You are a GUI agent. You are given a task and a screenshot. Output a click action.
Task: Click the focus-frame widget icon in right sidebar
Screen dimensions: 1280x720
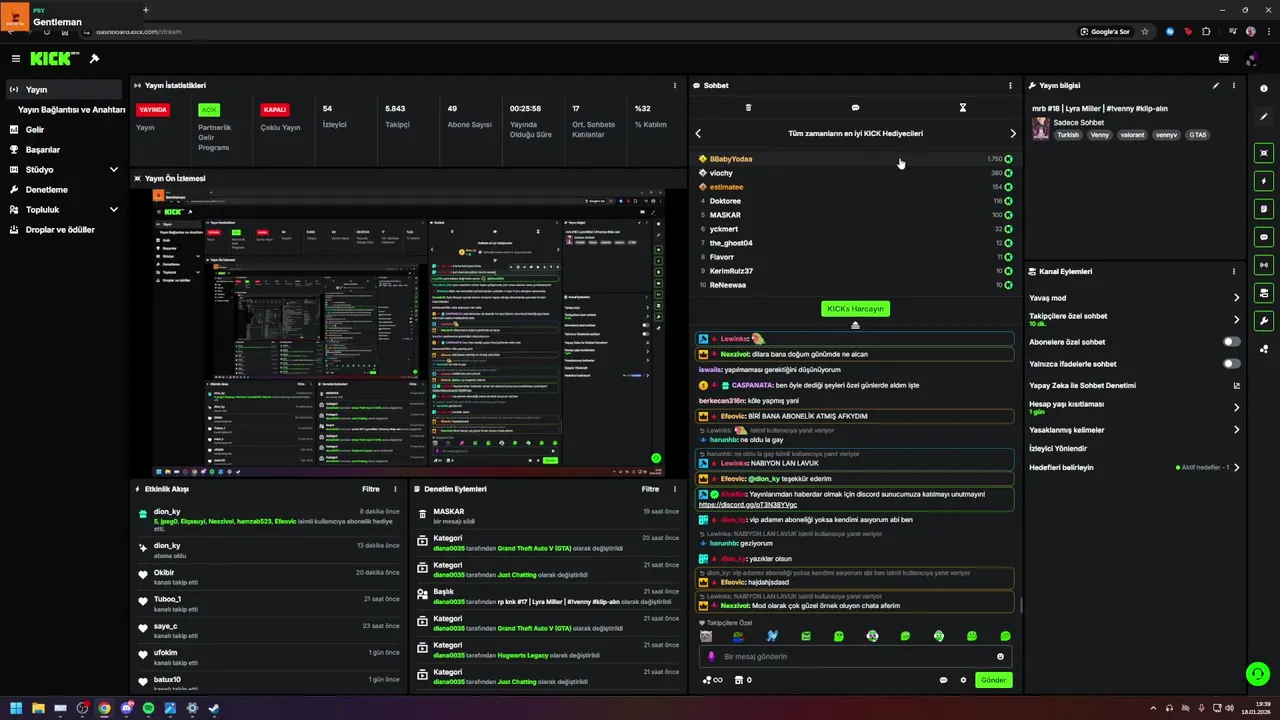coord(1264,153)
